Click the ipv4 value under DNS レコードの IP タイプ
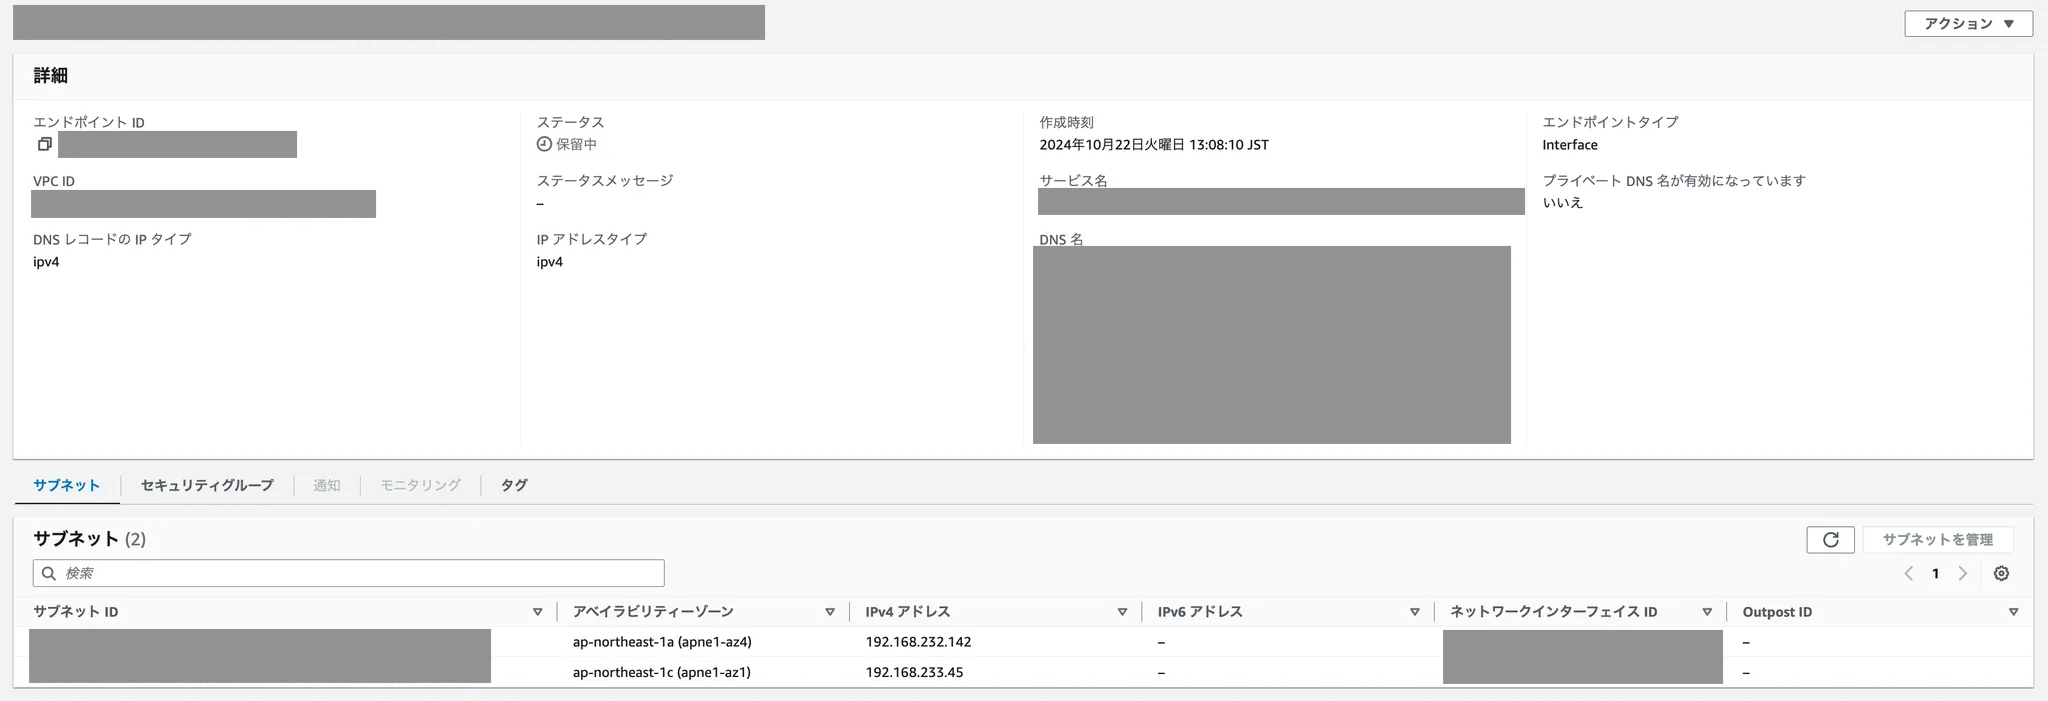This screenshot has height=701, width=2048. [x=46, y=262]
